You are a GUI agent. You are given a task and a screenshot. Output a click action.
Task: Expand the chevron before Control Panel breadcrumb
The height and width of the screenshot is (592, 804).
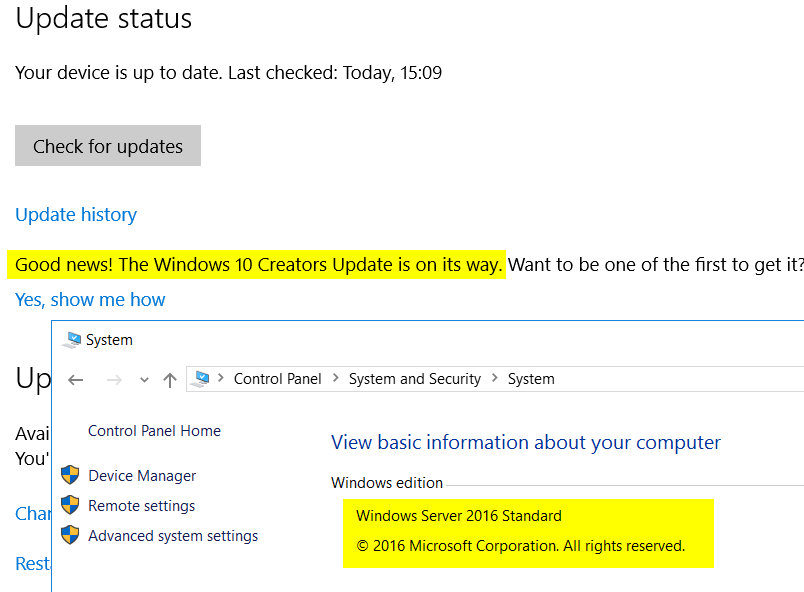(x=221, y=378)
